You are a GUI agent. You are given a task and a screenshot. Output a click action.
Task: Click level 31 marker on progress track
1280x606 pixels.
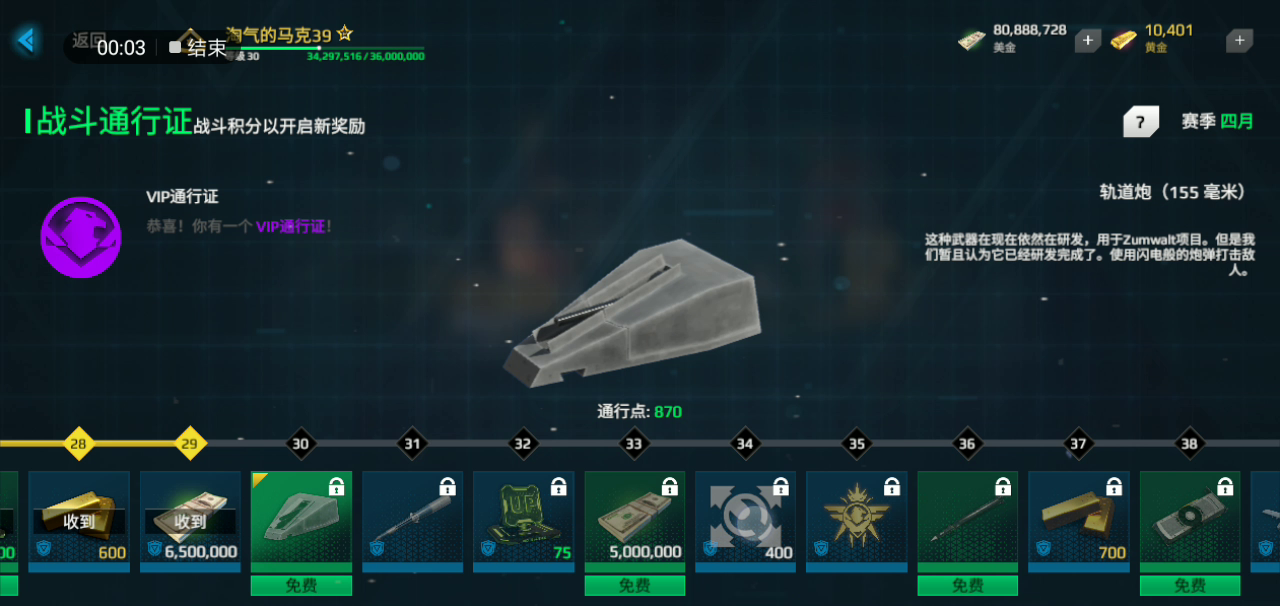(x=412, y=443)
